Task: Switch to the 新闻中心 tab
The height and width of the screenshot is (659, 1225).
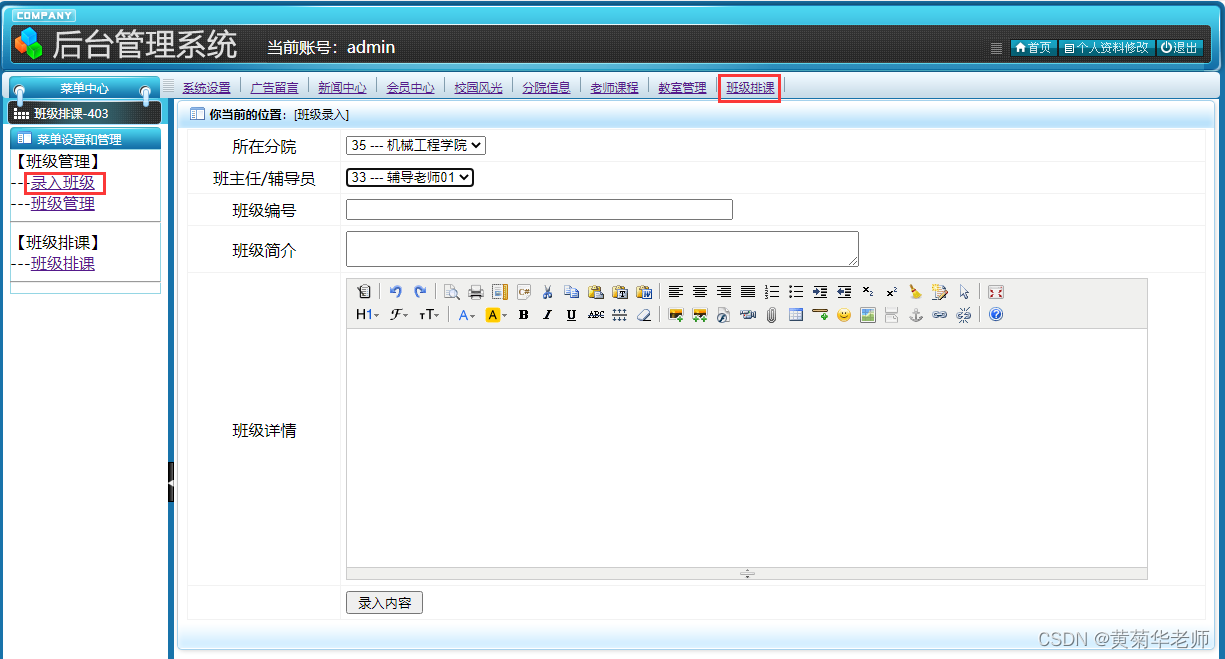Action: [x=342, y=88]
